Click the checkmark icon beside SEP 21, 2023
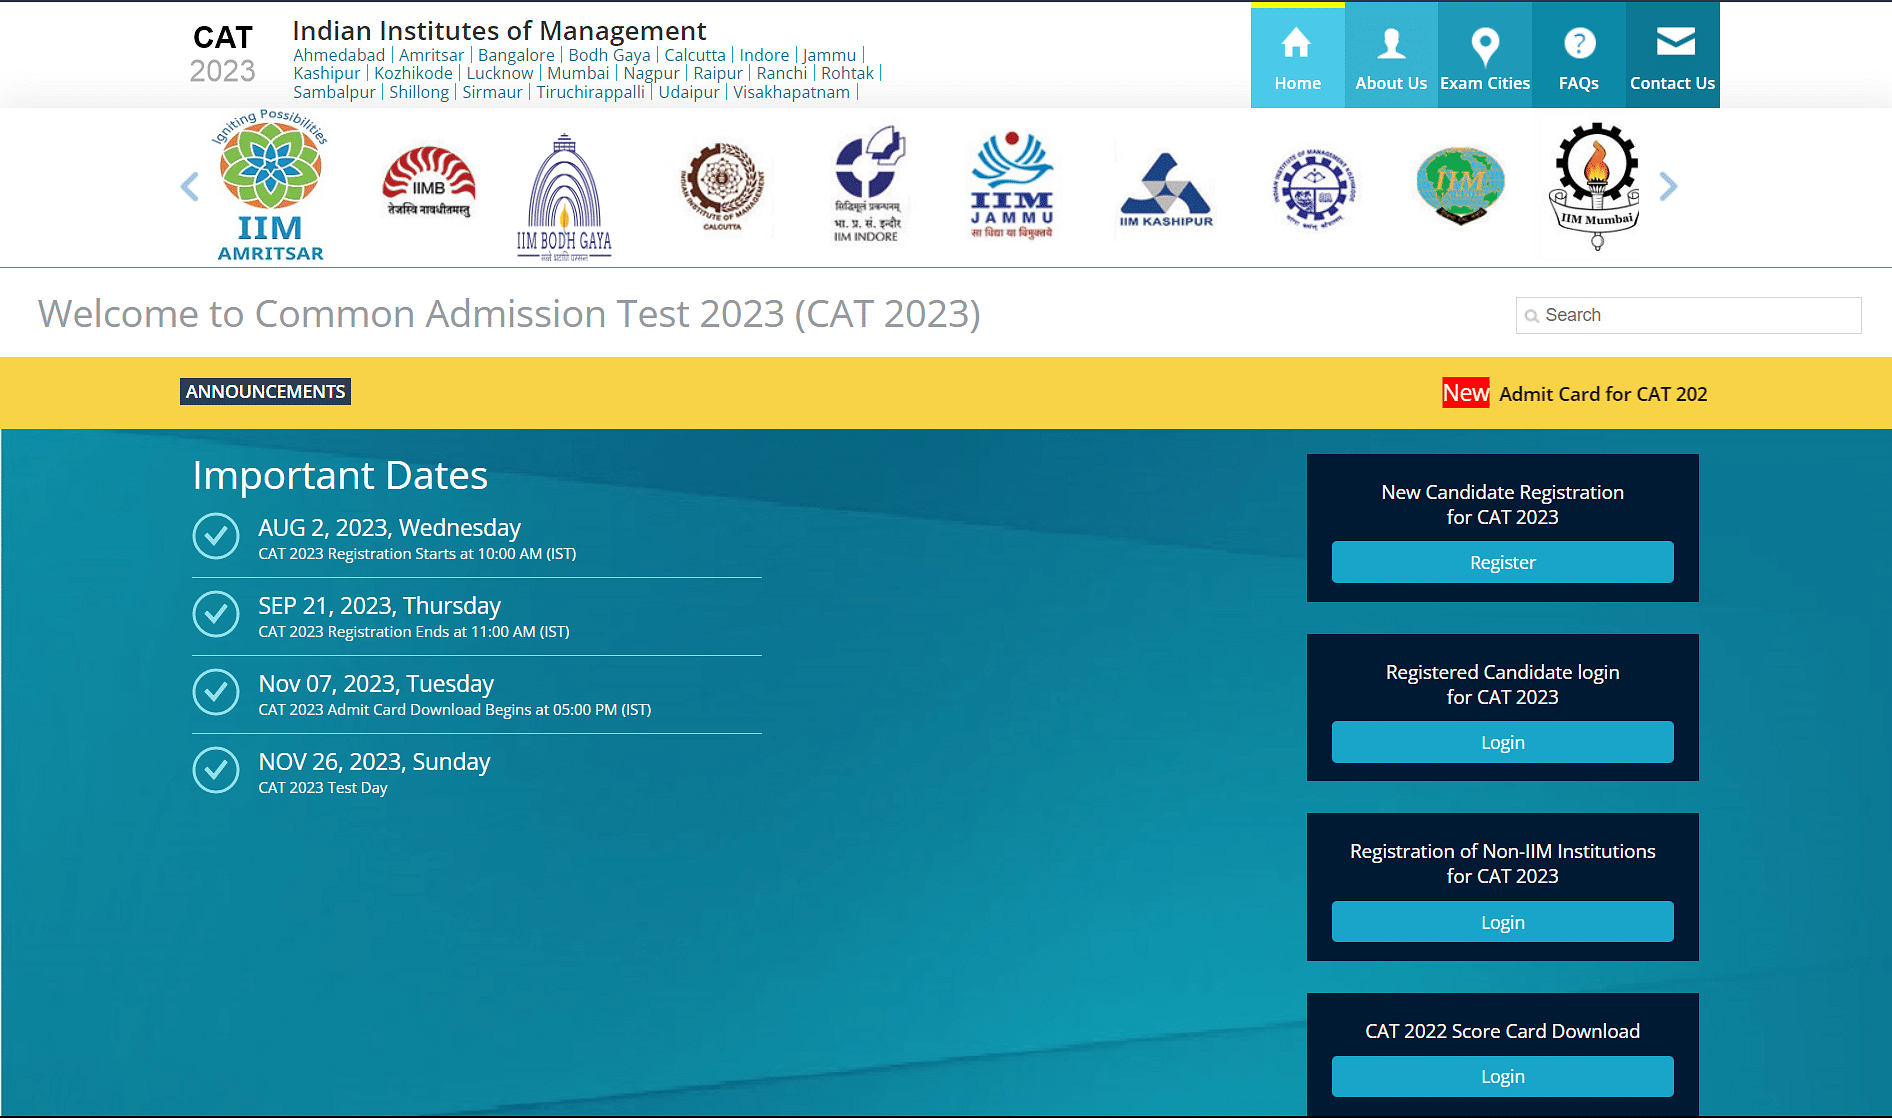1892x1118 pixels. 216,614
